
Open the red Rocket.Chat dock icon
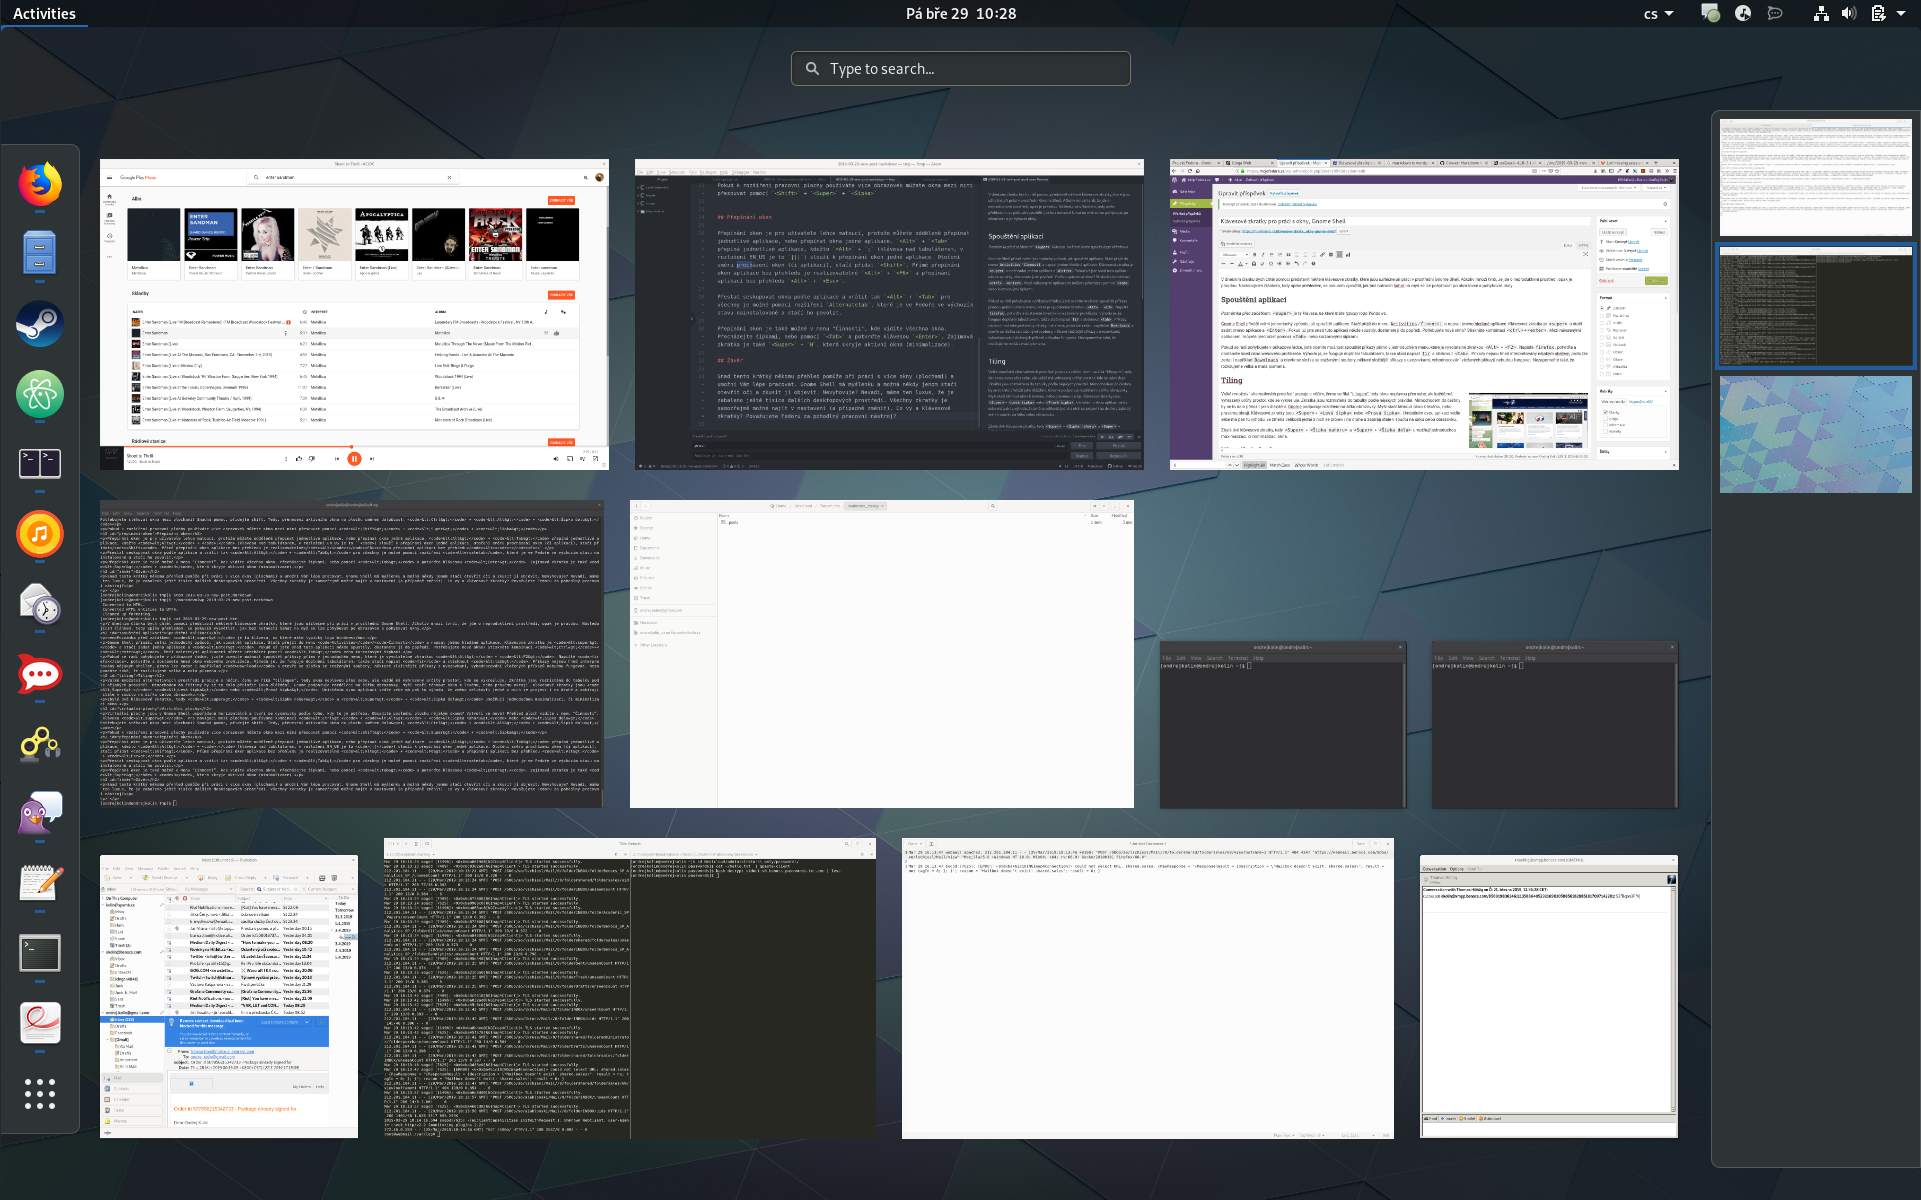click(x=40, y=674)
